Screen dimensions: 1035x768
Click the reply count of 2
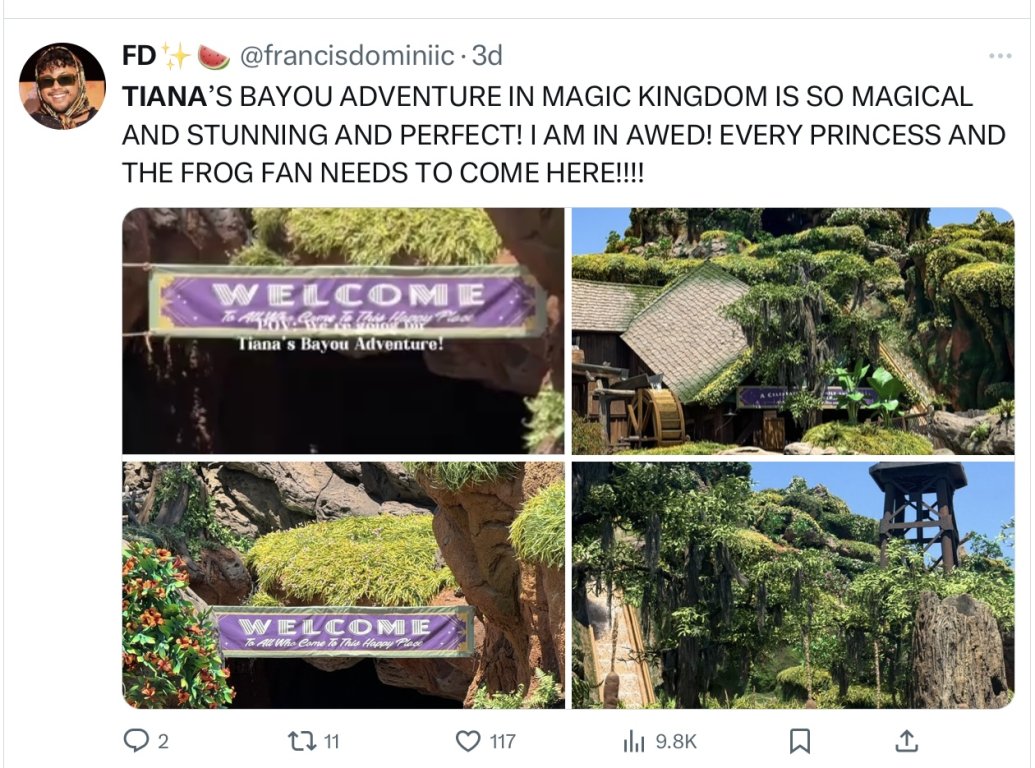(x=163, y=741)
